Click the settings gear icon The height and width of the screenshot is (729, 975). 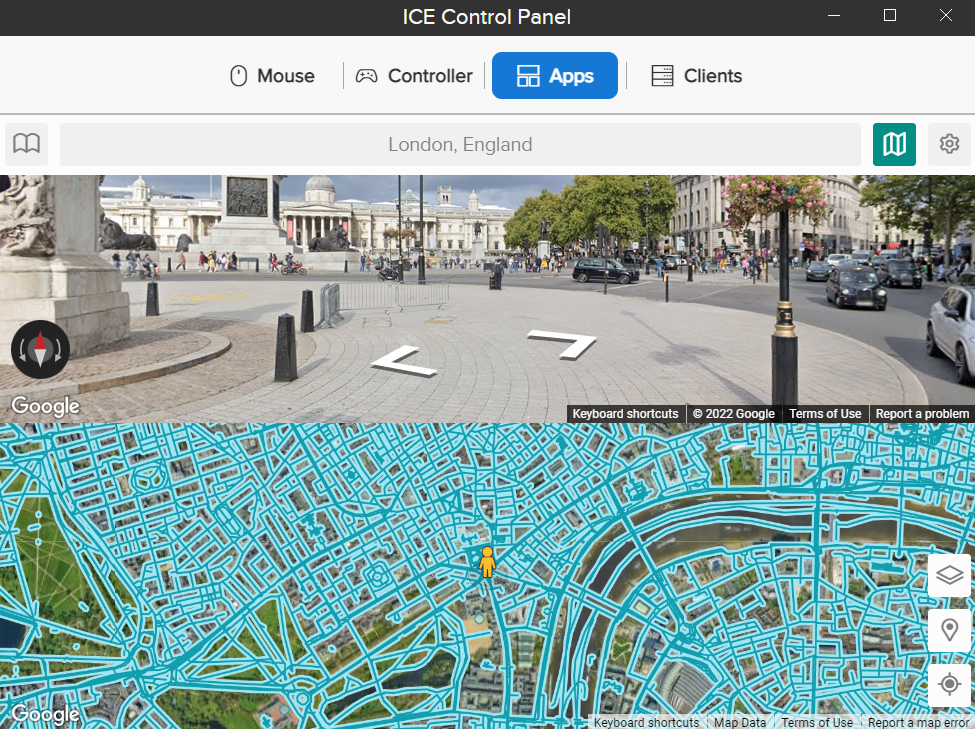click(x=948, y=144)
